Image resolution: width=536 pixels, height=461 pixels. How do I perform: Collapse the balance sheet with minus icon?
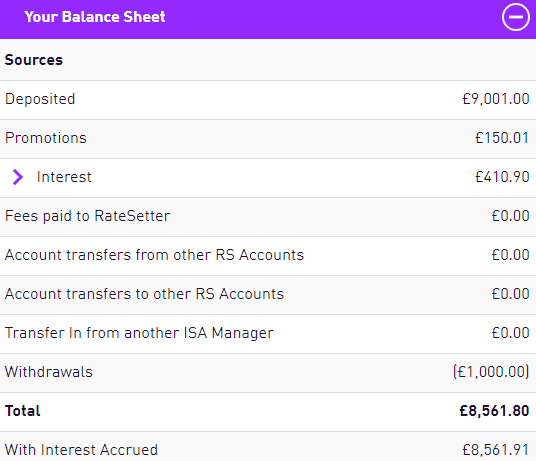pos(516,17)
